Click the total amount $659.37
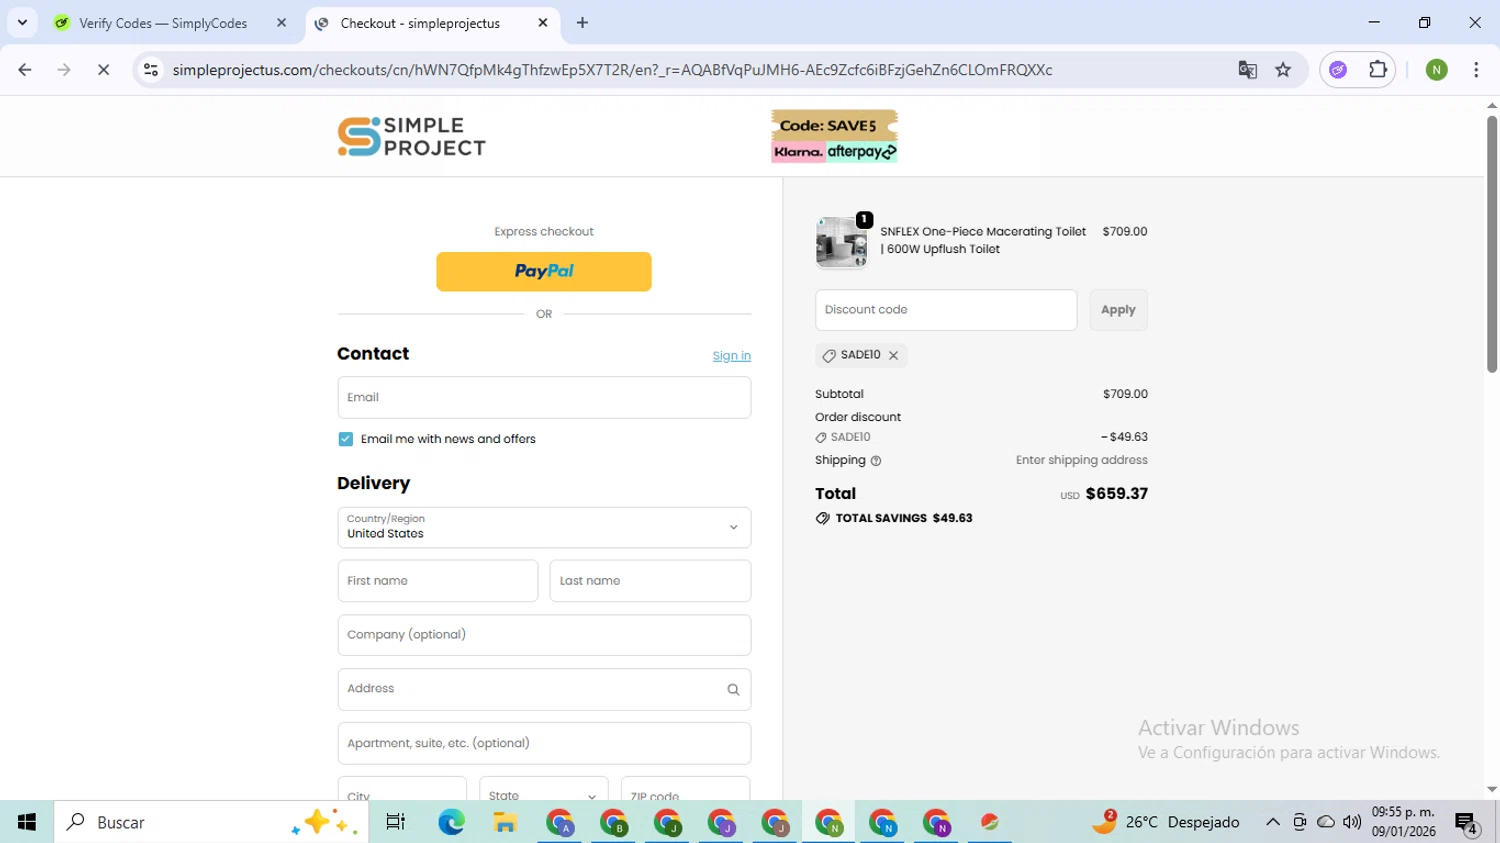 (1116, 494)
